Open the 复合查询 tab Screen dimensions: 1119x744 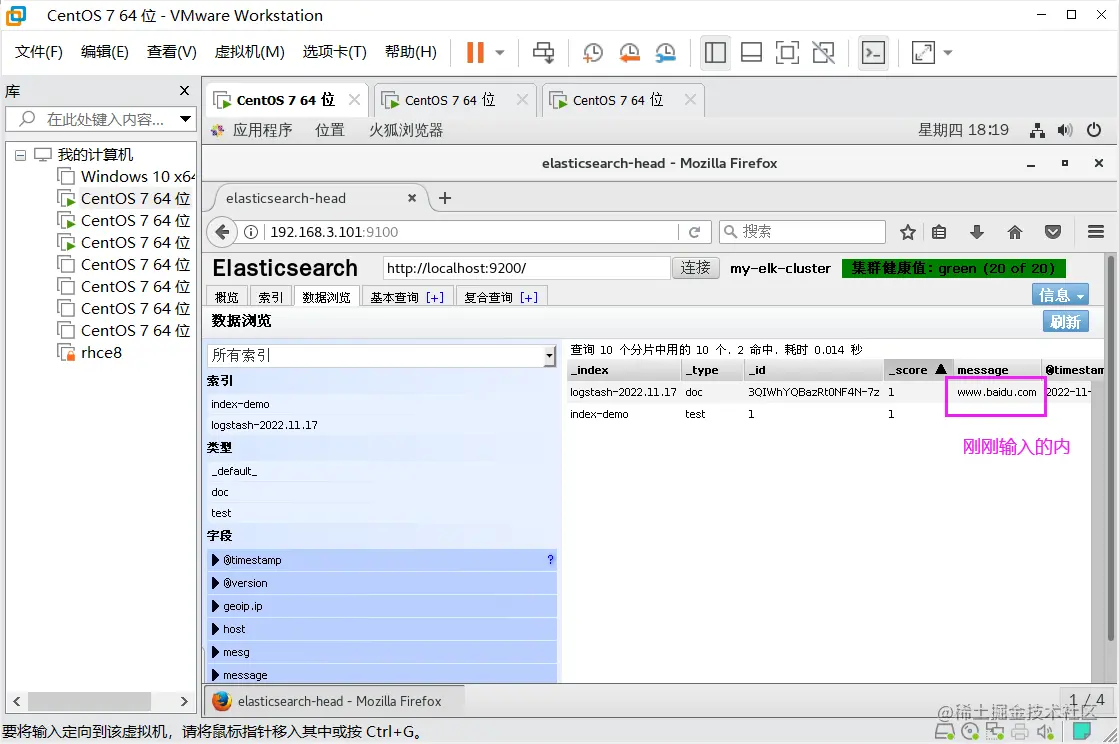coord(501,297)
